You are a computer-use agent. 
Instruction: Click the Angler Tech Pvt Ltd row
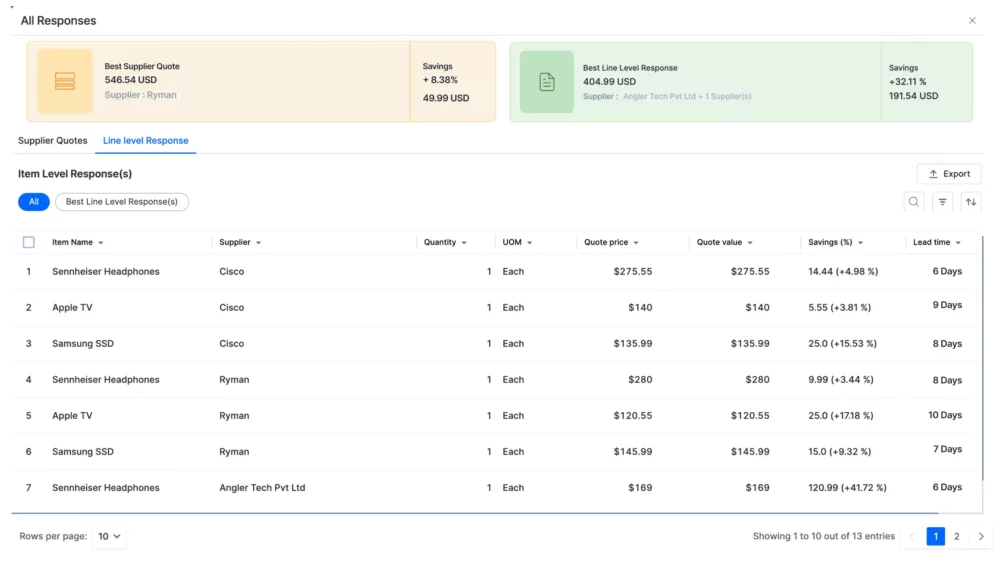[x=262, y=488]
